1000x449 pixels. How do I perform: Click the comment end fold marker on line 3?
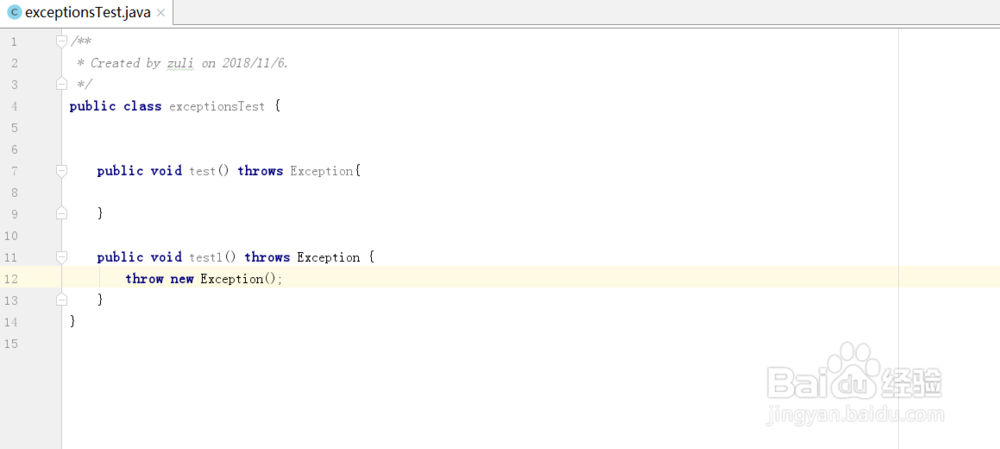[62, 84]
